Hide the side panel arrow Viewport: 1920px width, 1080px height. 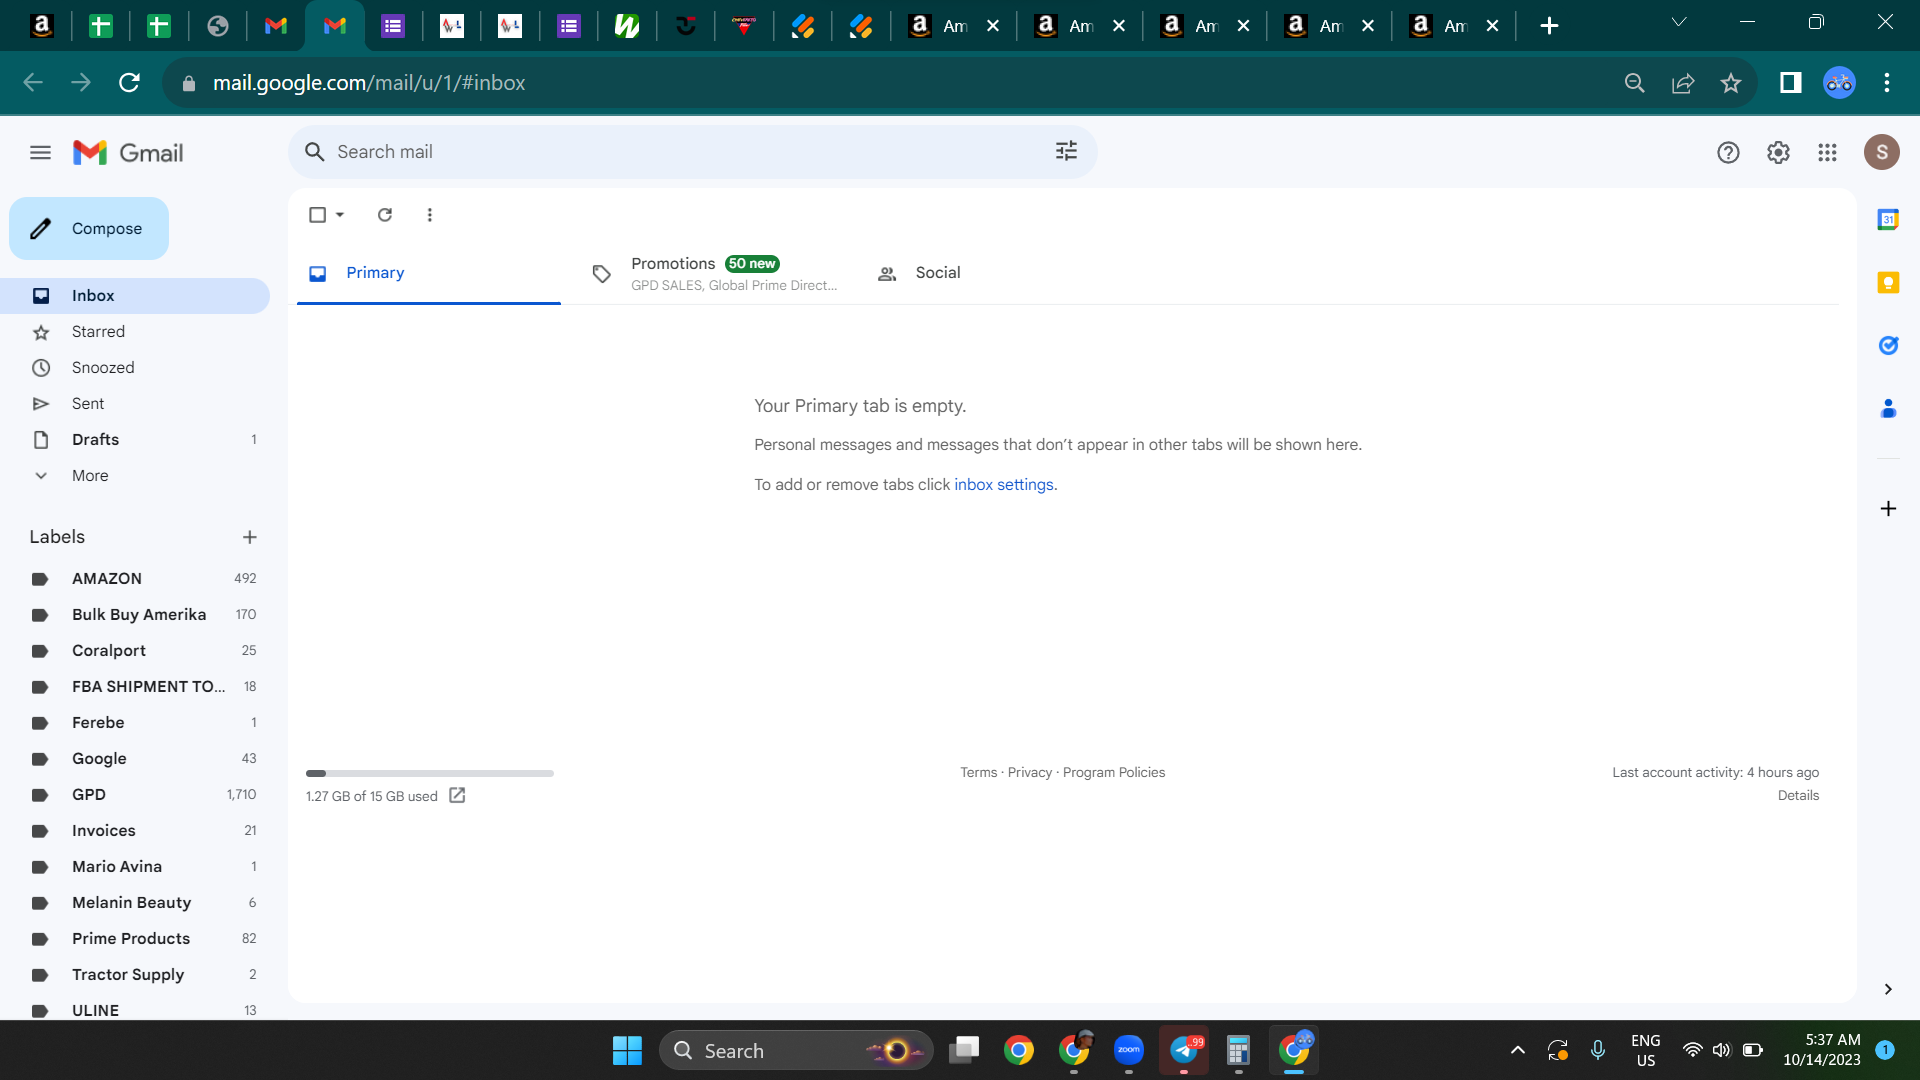(x=1887, y=989)
